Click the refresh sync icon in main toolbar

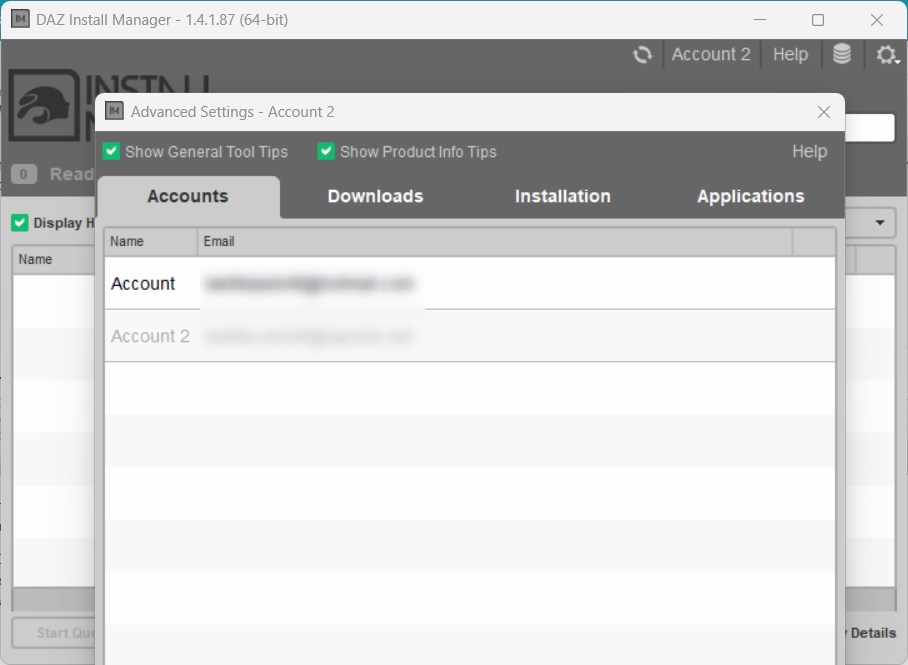[x=642, y=54]
